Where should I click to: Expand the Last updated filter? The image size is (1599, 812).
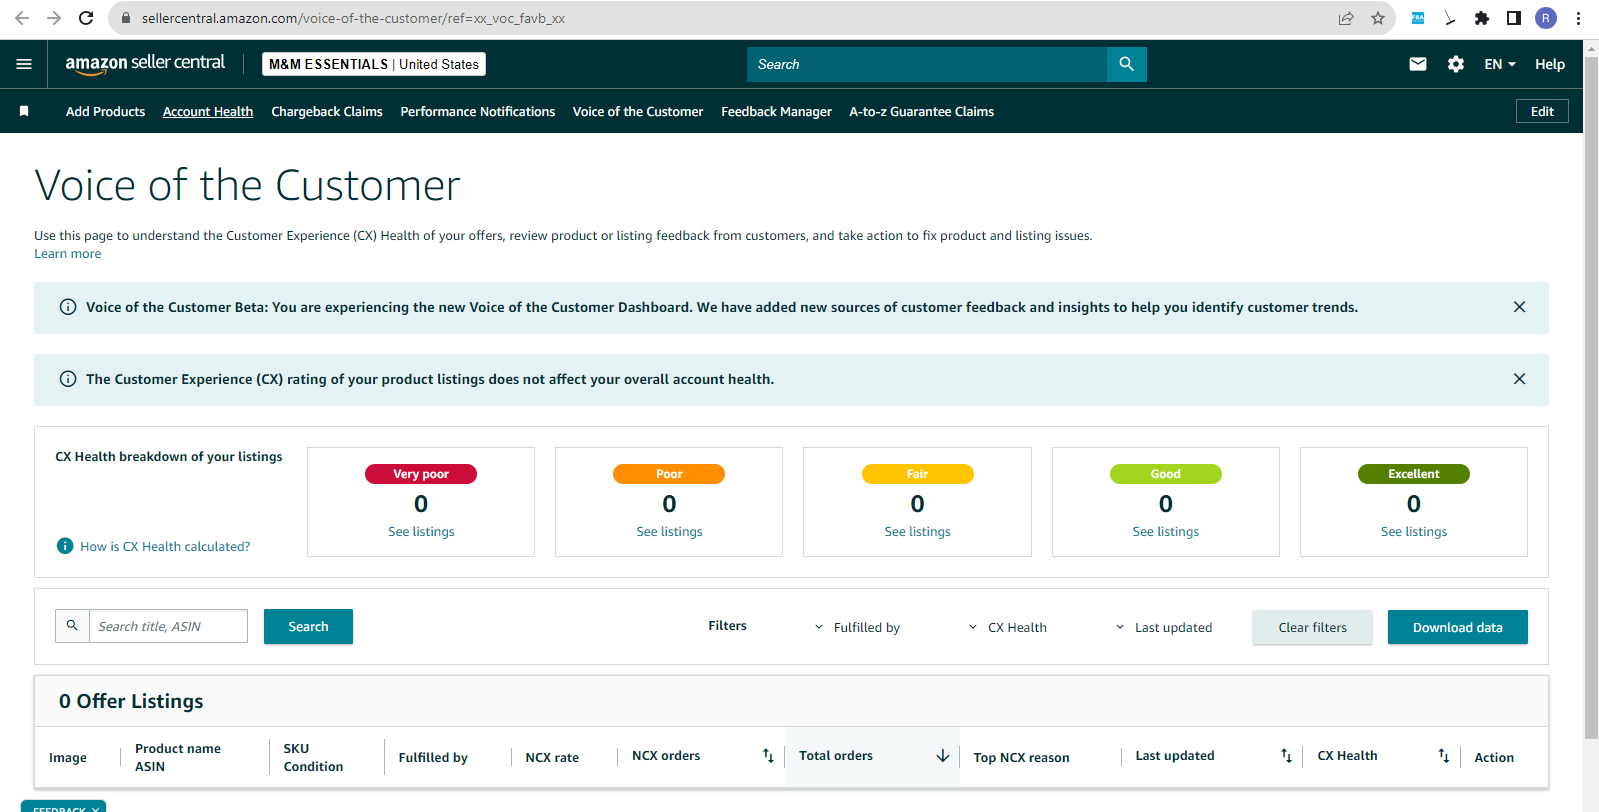point(1163,627)
